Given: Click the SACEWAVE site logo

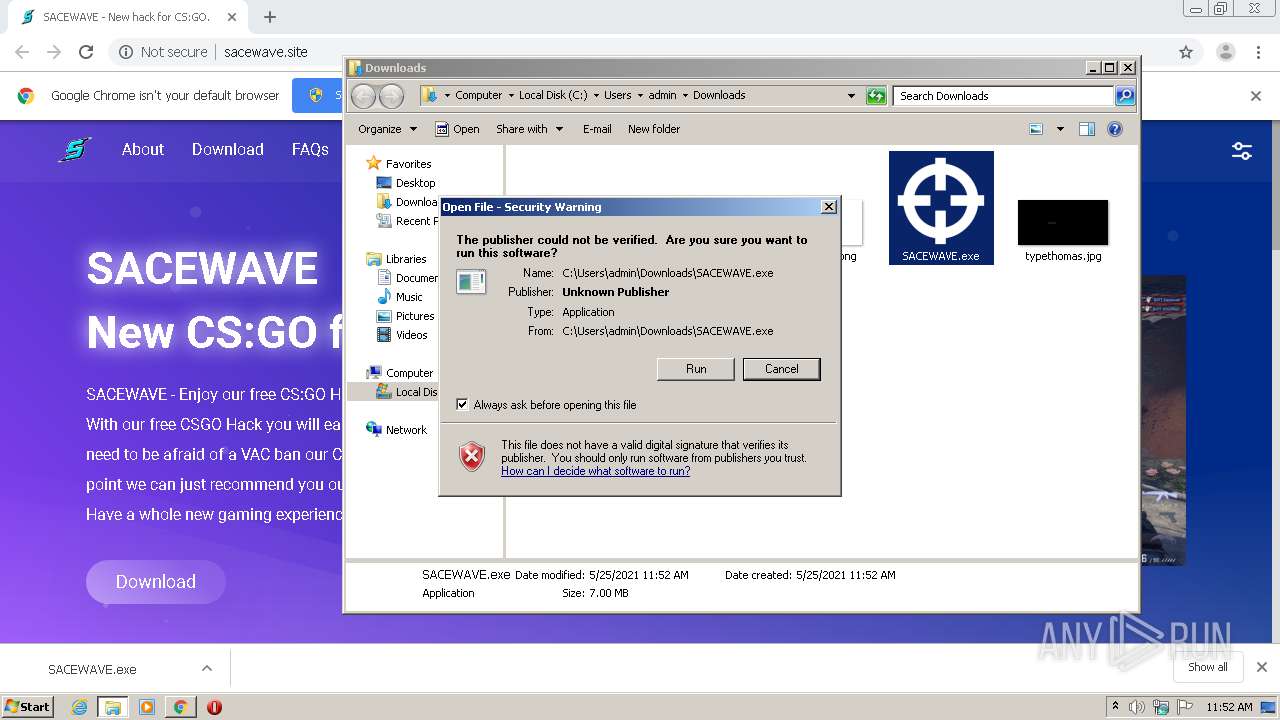Looking at the screenshot, I should [75, 150].
